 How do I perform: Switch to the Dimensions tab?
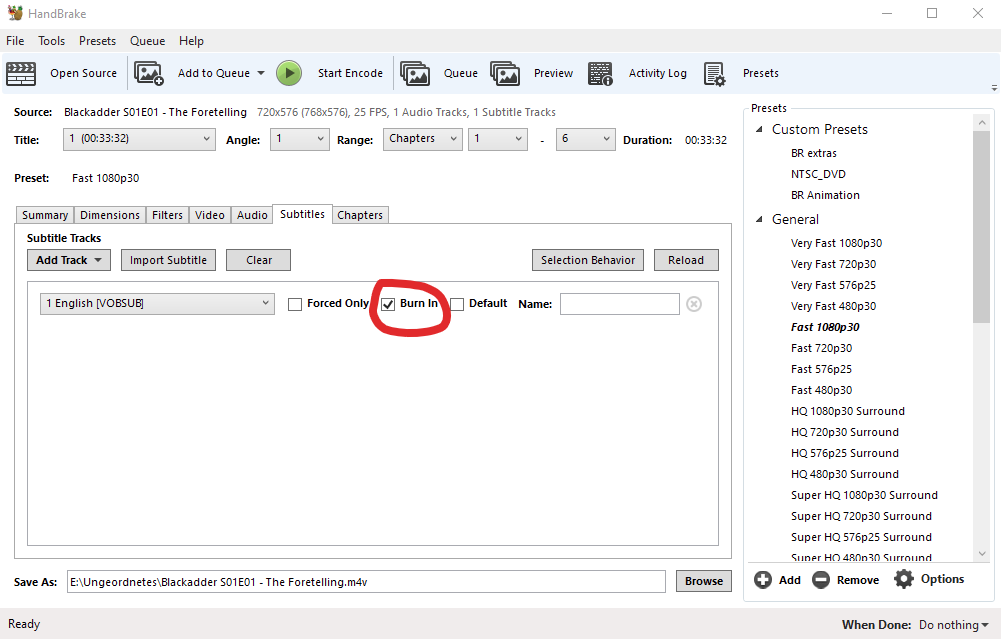point(110,215)
